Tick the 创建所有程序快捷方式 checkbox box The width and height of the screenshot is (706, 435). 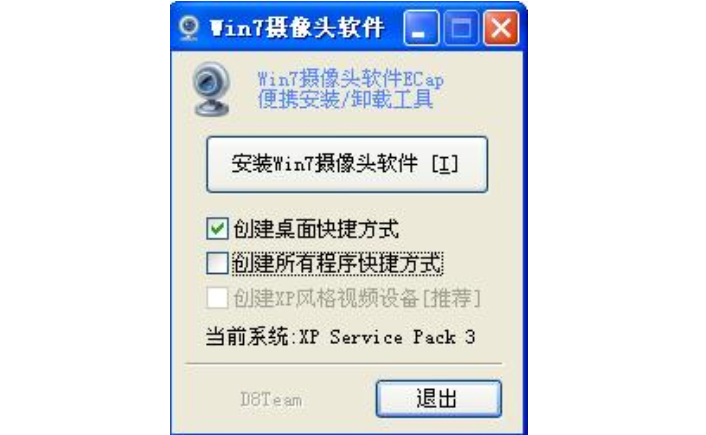[217, 263]
